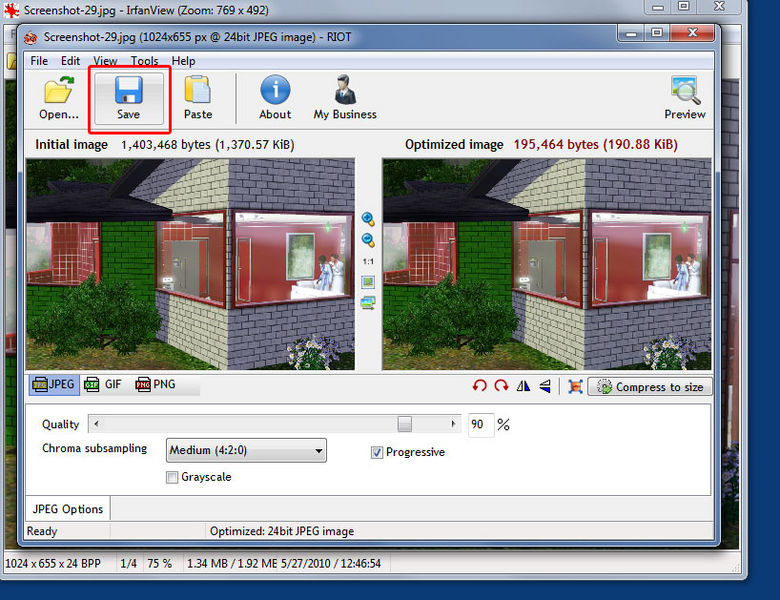Click the IrfanView red splat icon
Screen dimensions: 780x600
pos(11,10)
